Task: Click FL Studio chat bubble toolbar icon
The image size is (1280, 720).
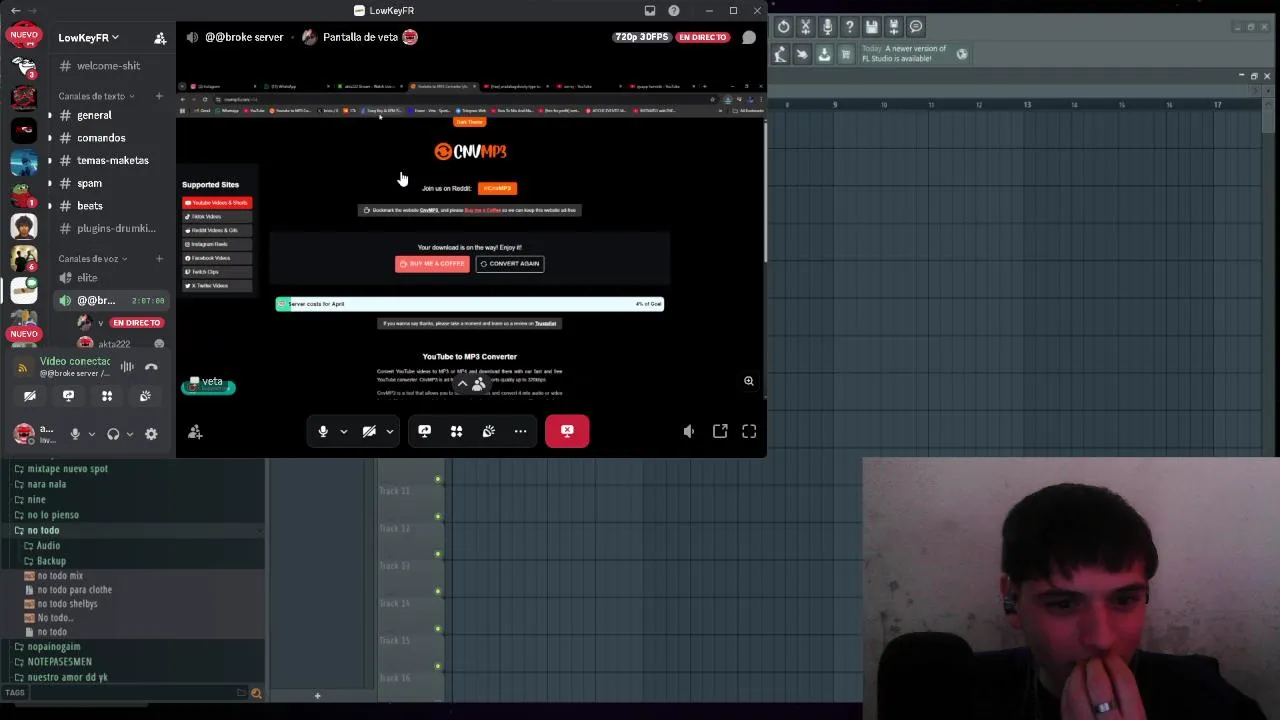Action: (x=916, y=27)
